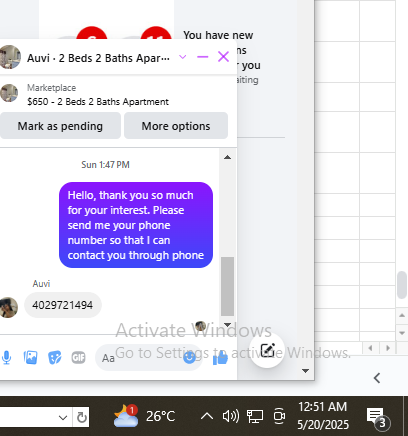408x436 pixels.
Task: Collapse the side panel with left chevron
Action: [377, 378]
